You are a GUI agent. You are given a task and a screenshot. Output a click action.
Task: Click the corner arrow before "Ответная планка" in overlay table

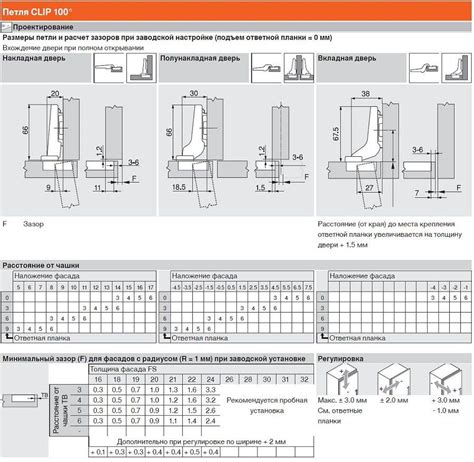point(9,337)
